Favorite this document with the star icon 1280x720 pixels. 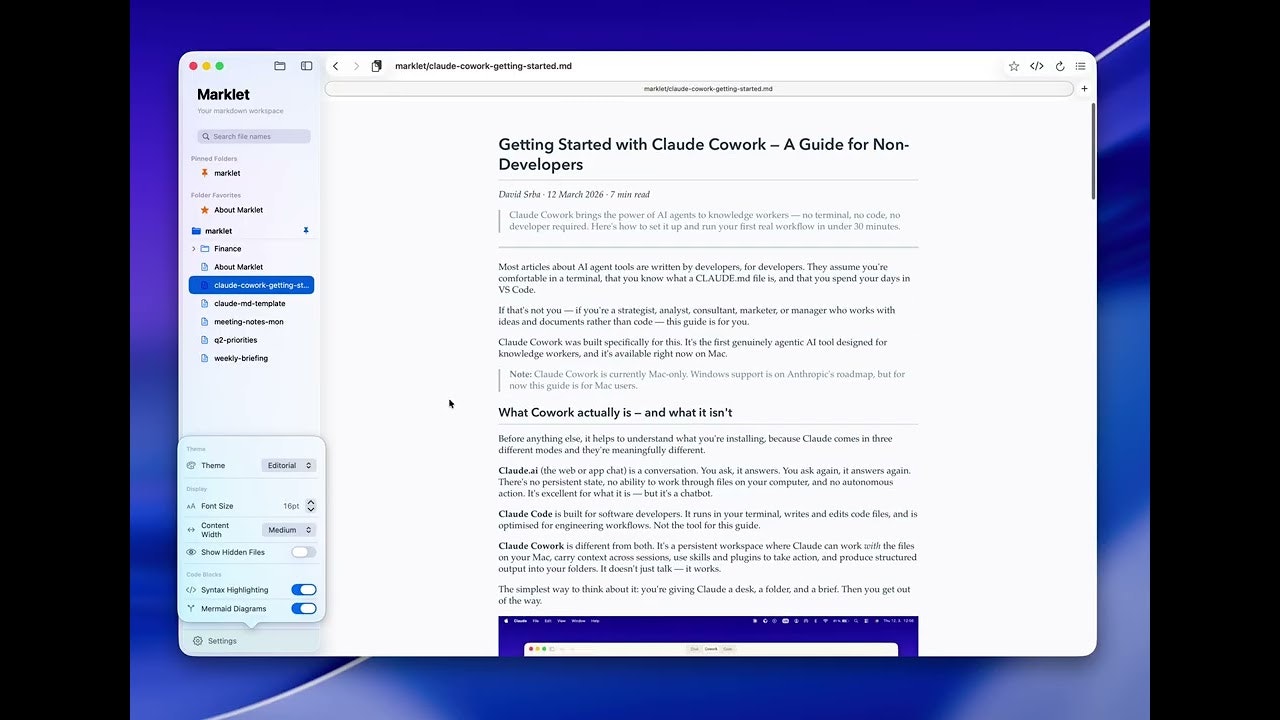pos(1014,66)
